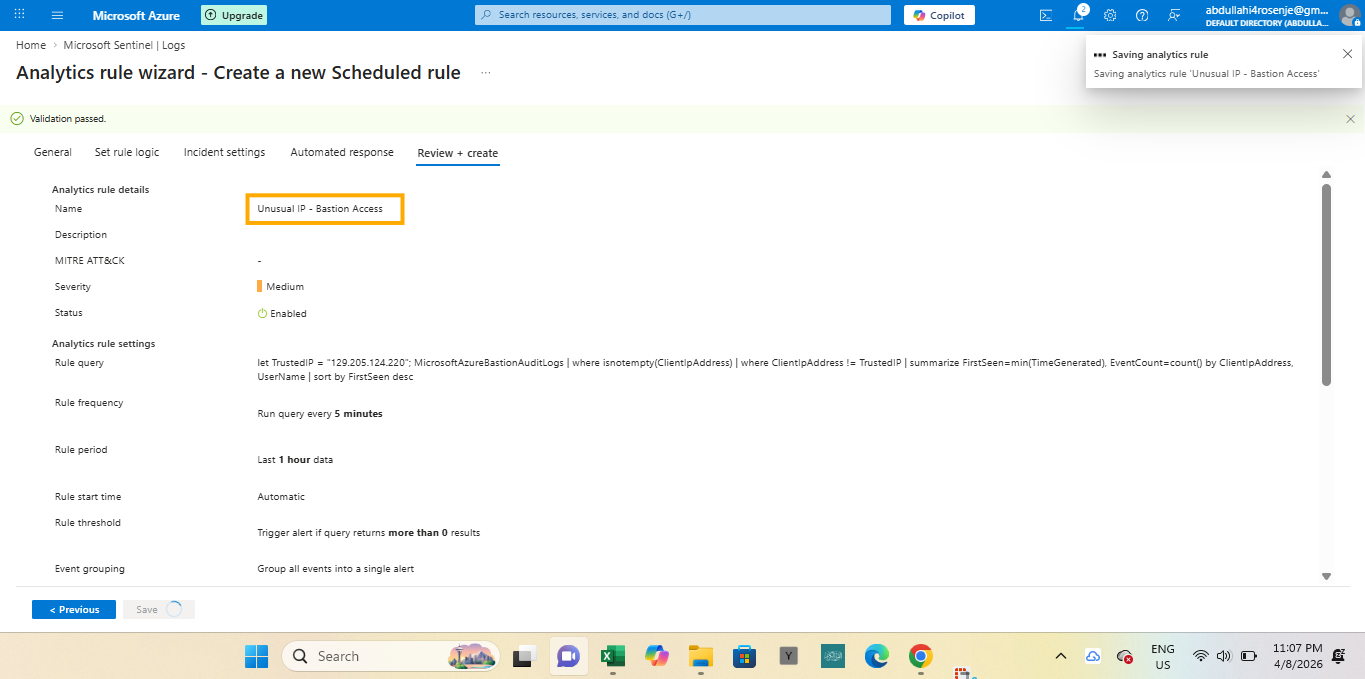
Task: Click the battery tray icon
Action: click(1249, 656)
